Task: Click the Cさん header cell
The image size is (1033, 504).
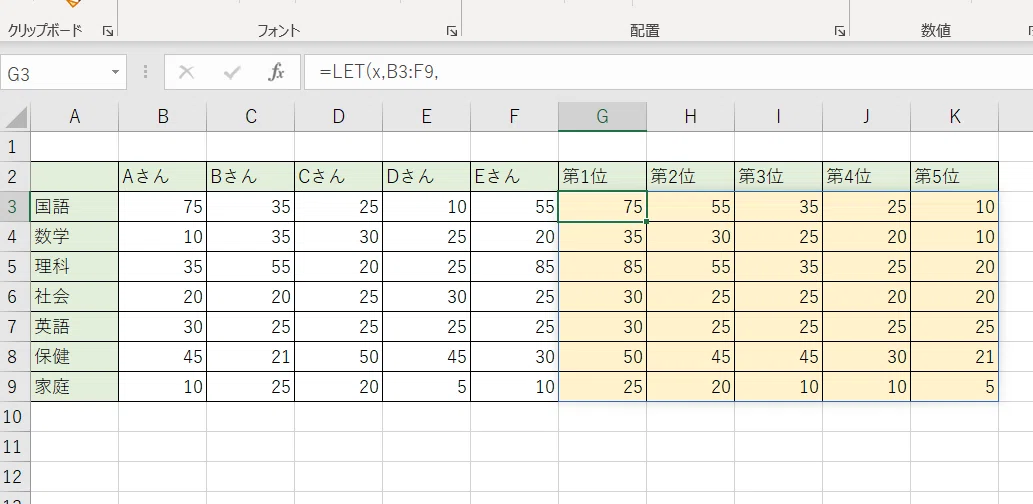Action: (x=339, y=177)
